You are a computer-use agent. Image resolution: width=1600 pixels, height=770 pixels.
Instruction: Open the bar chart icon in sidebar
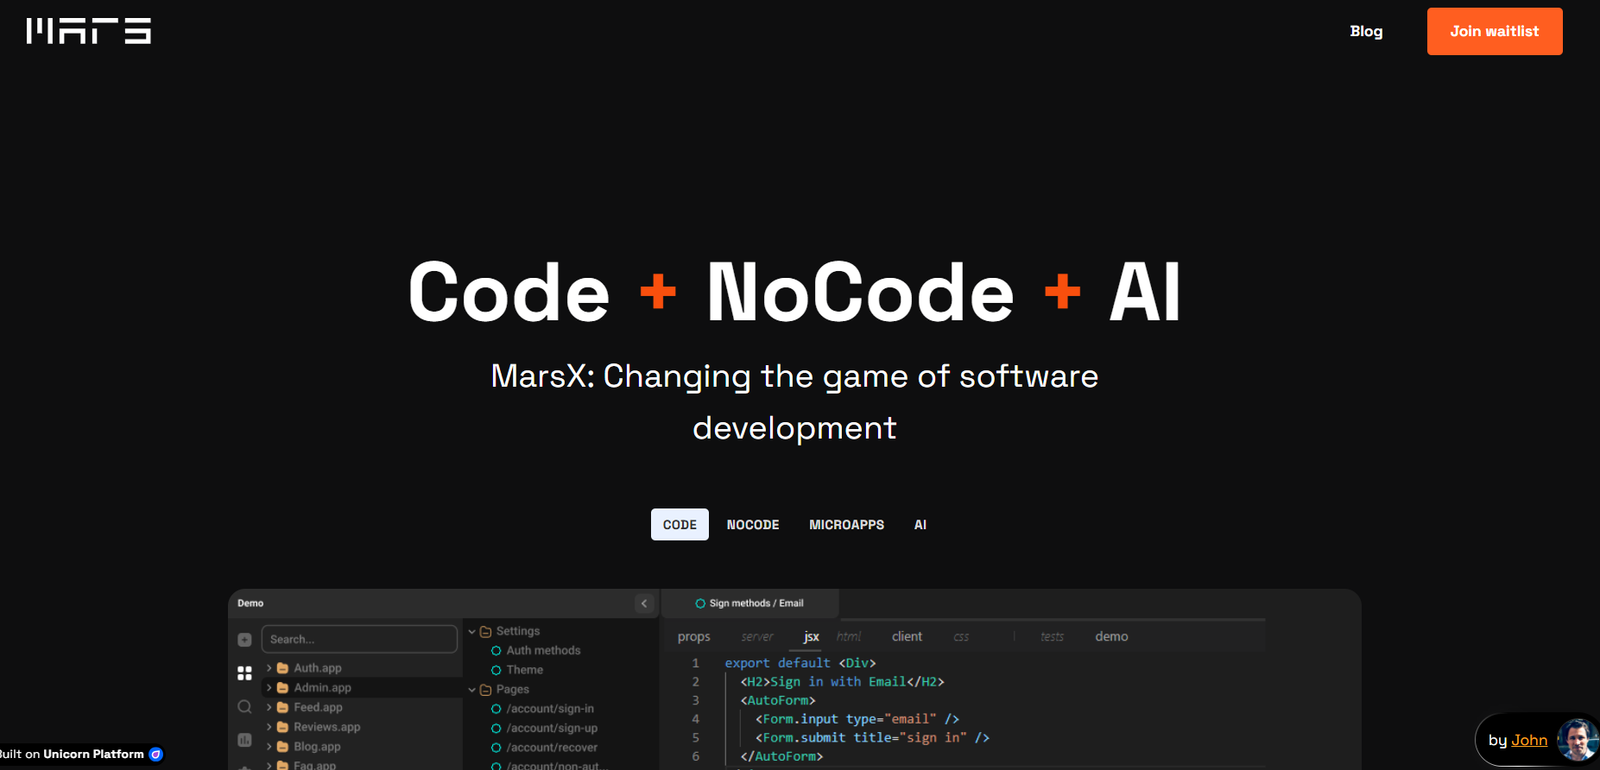pos(245,740)
